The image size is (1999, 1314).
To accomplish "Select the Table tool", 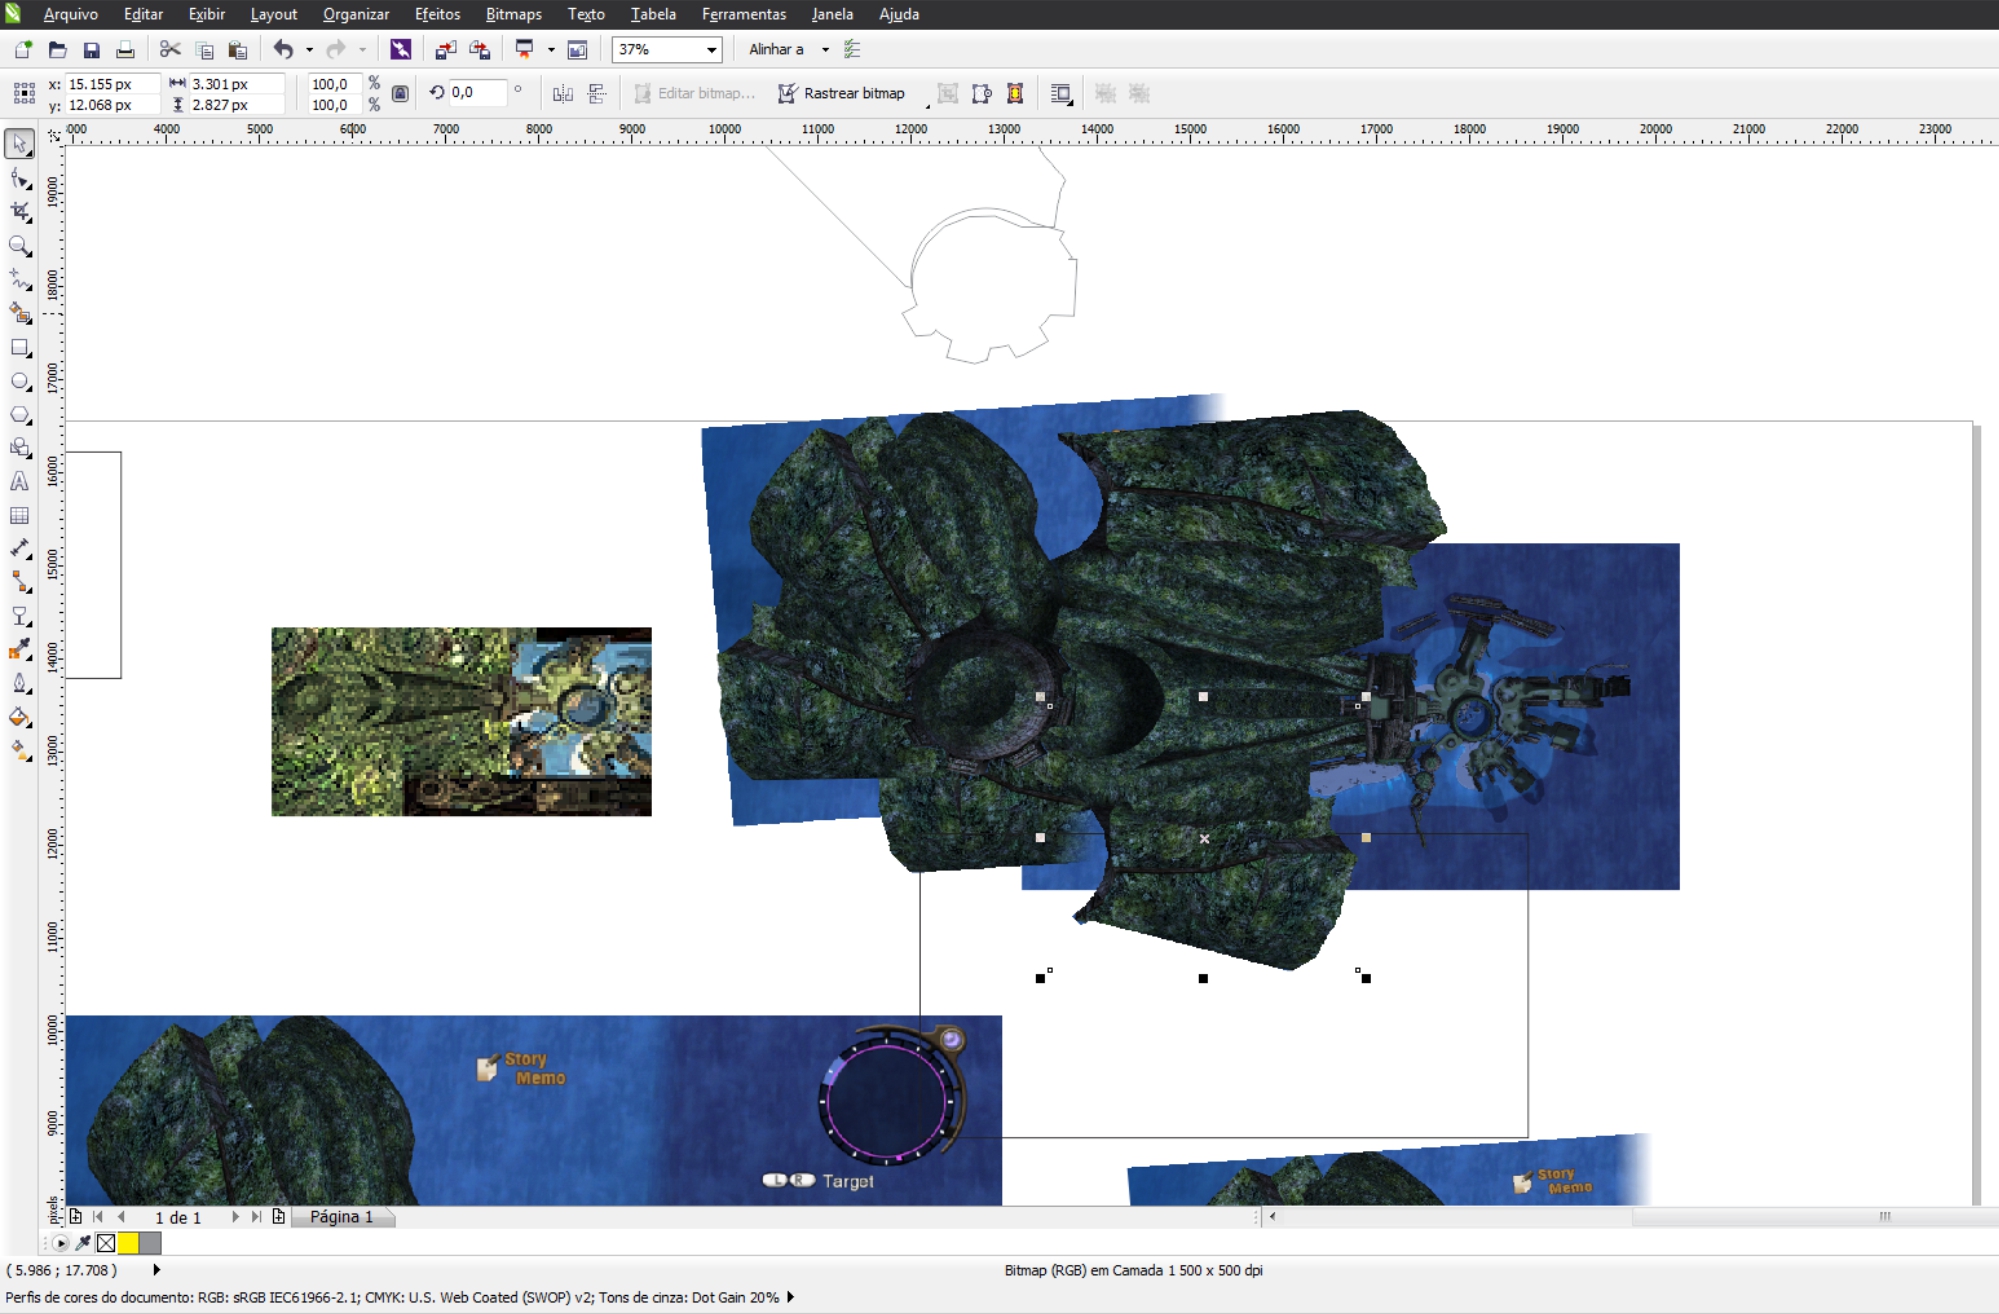I will (20, 516).
